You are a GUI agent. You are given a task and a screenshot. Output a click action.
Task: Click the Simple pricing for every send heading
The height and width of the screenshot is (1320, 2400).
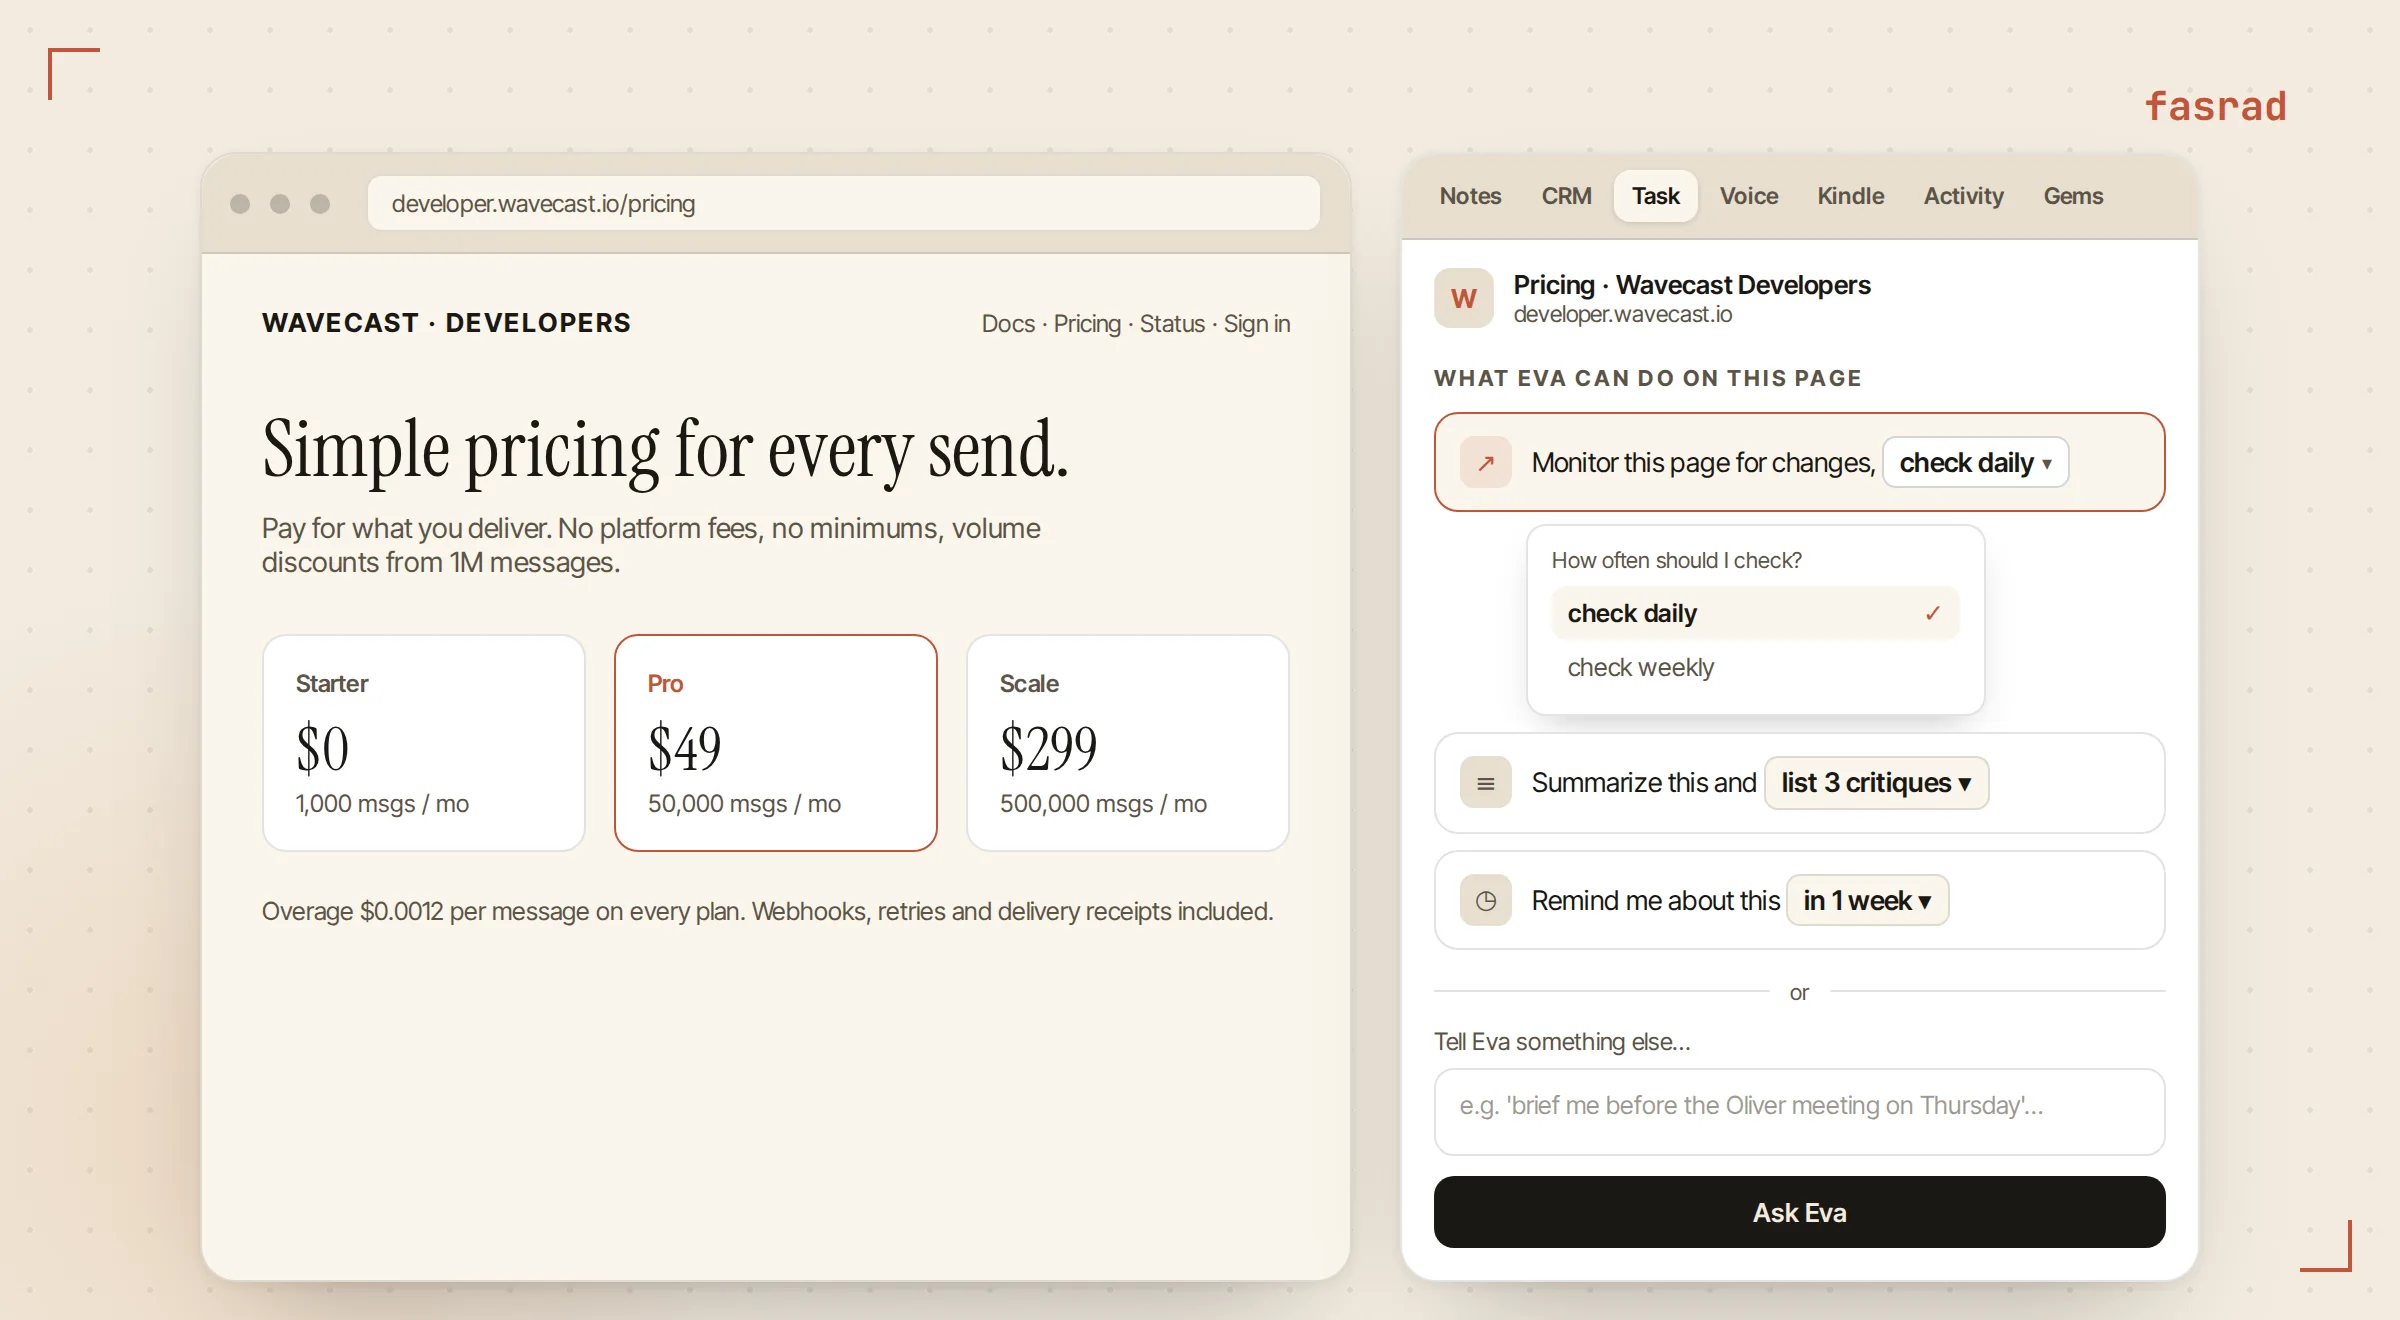coord(666,450)
